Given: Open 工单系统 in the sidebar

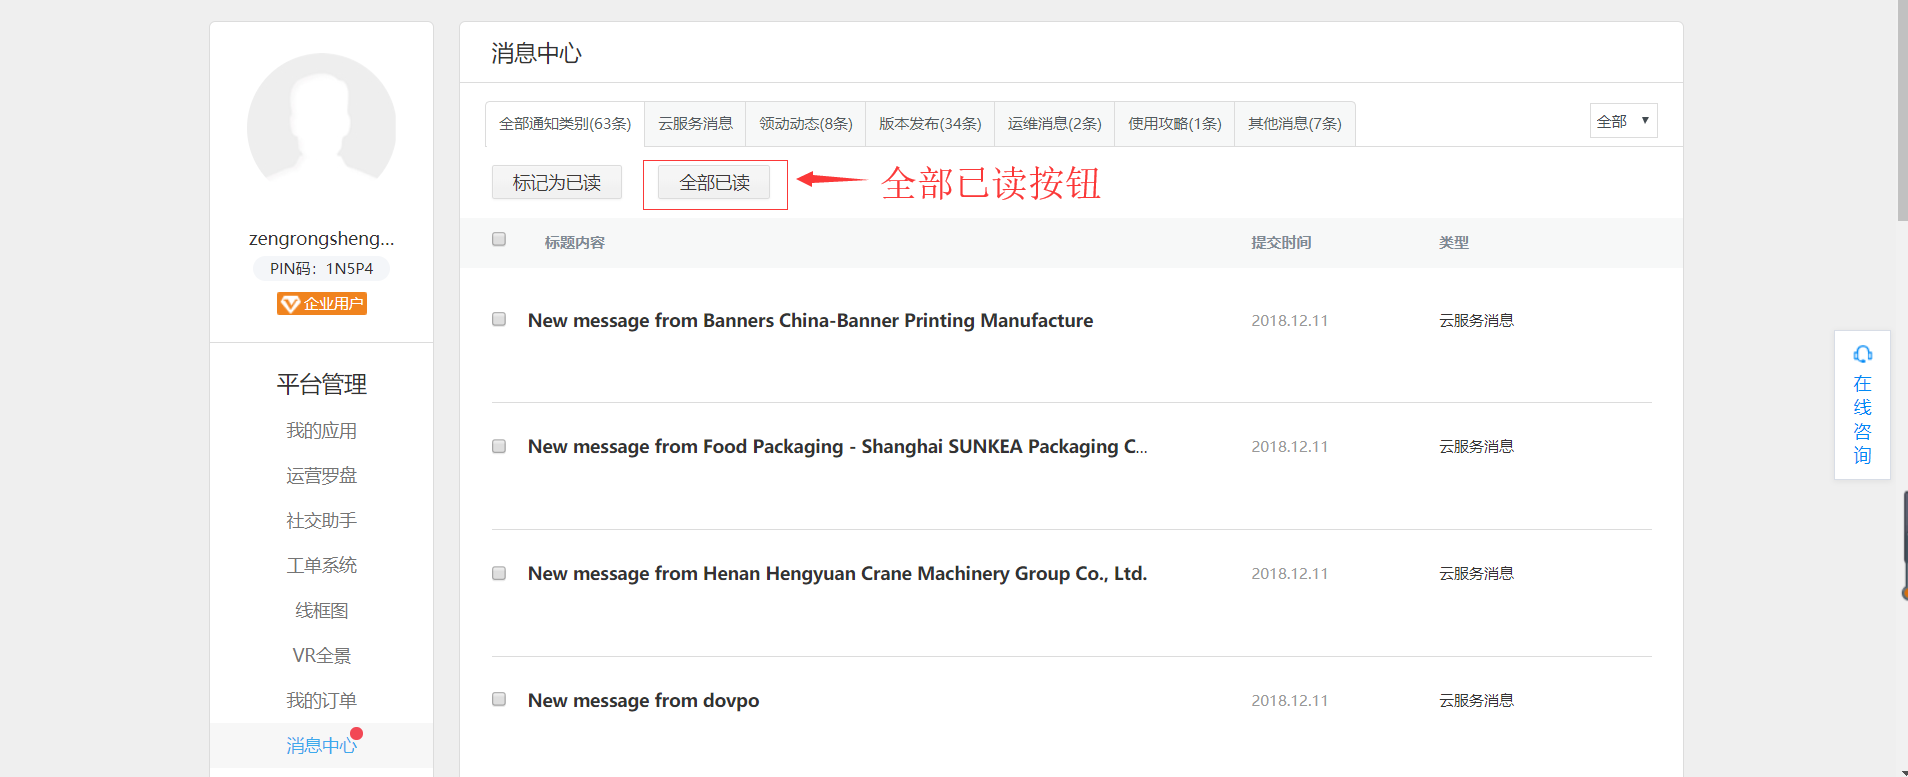Looking at the screenshot, I should click(321, 566).
